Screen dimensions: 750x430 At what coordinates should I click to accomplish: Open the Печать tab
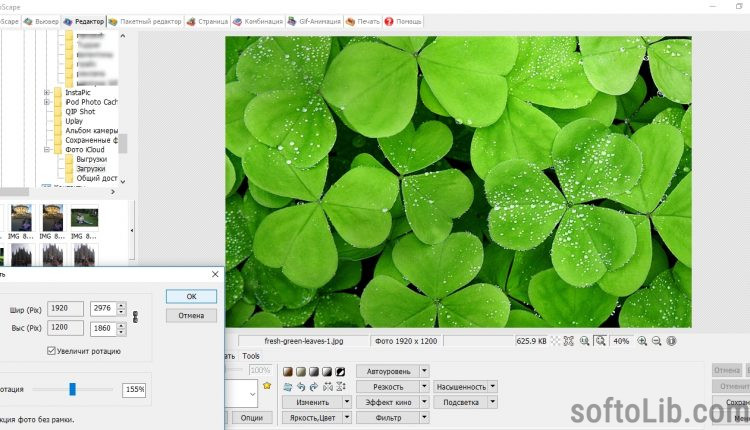pos(363,22)
